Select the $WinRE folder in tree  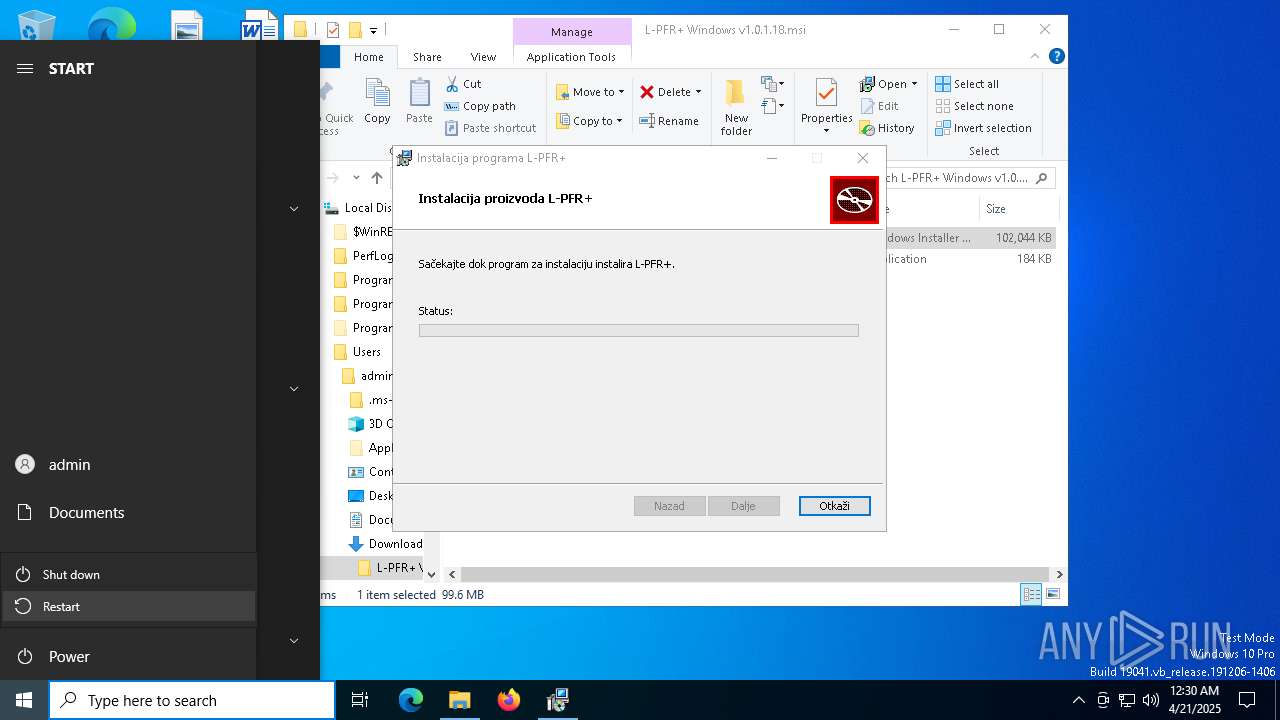pos(362,232)
